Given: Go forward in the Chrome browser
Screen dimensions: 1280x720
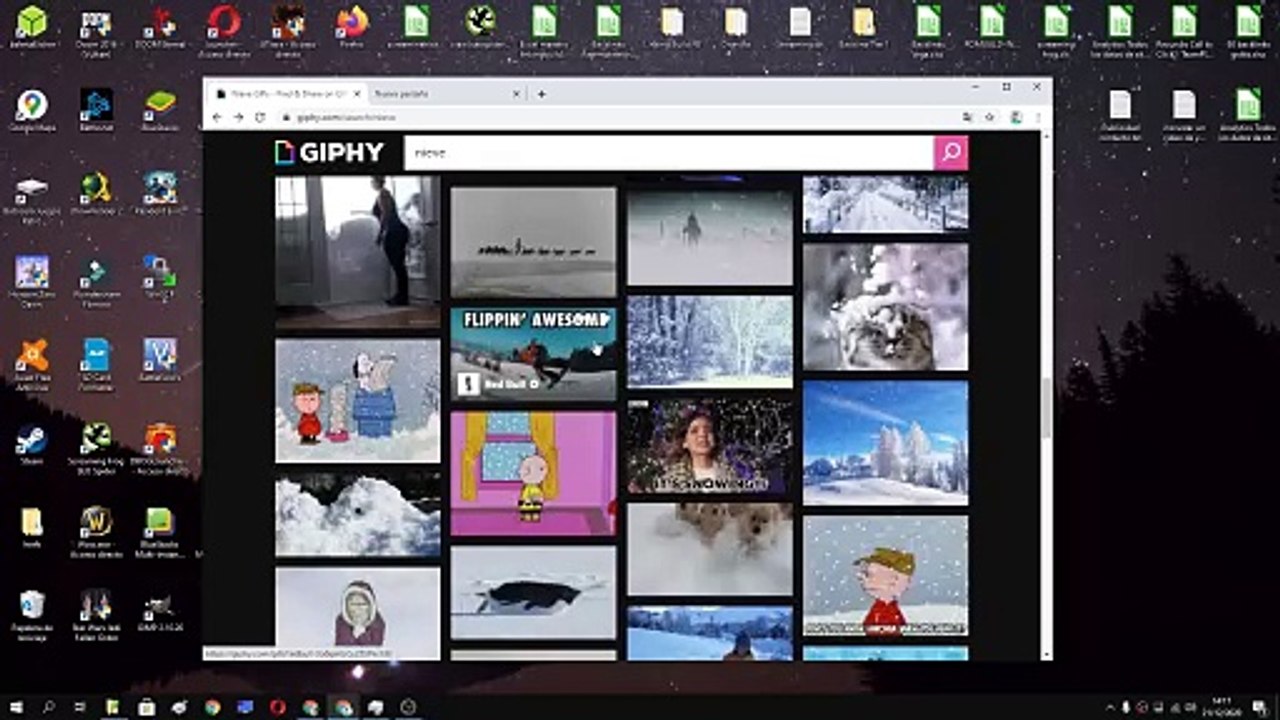Looking at the screenshot, I should pyautogui.click(x=238, y=117).
